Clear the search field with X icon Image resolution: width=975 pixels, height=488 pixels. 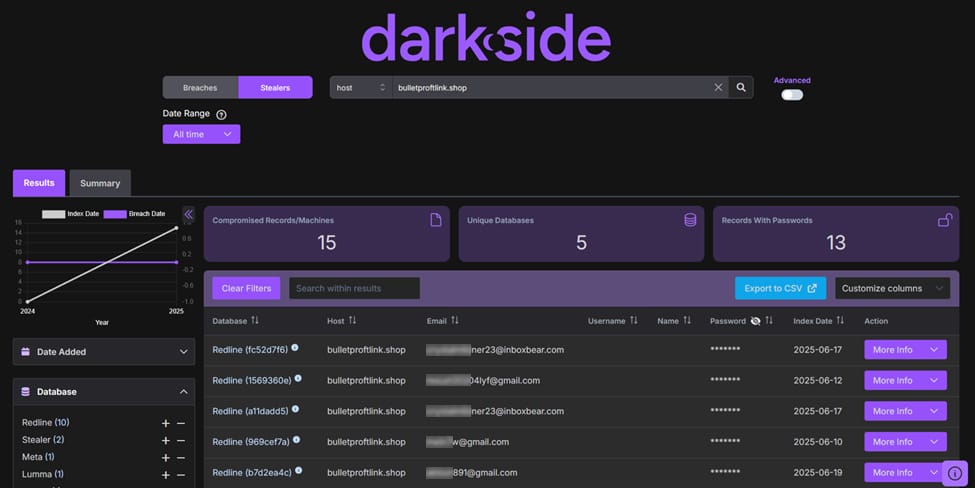(x=718, y=88)
